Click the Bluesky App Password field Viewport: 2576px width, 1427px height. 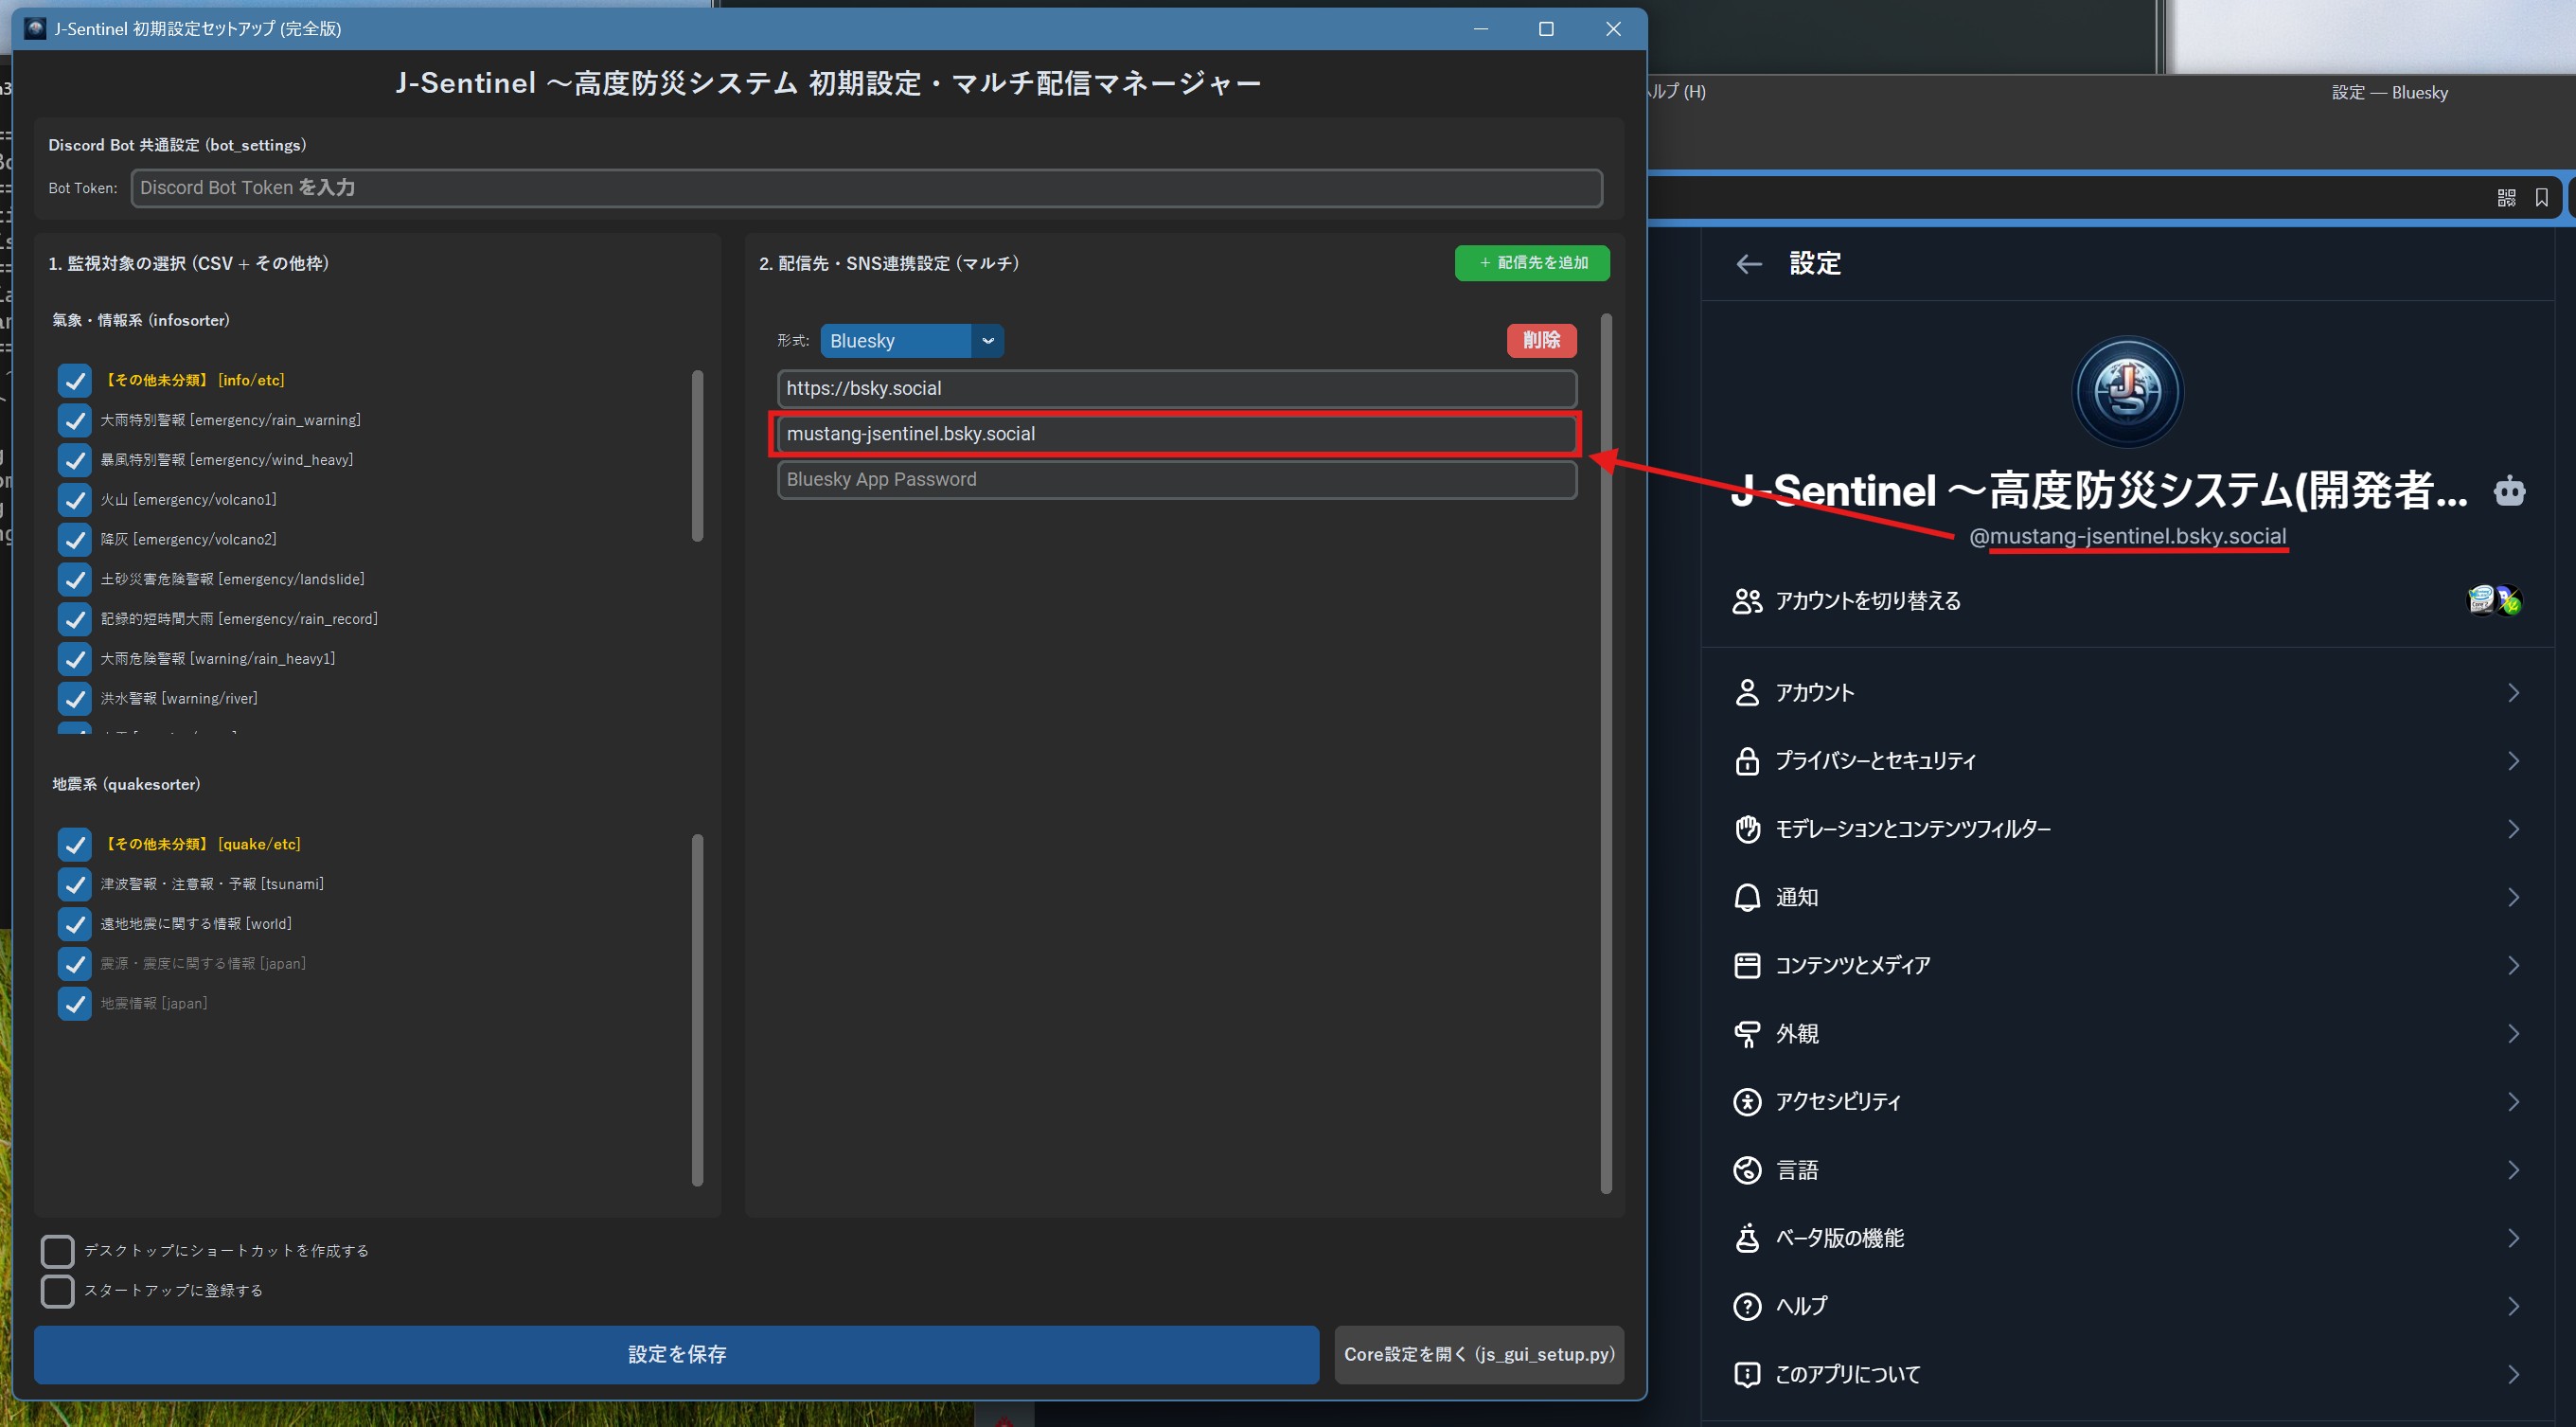(1176, 479)
